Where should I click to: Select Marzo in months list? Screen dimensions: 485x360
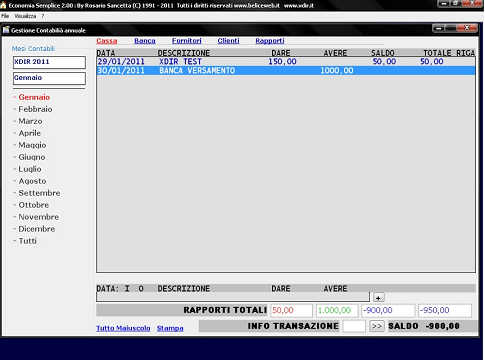tap(30, 121)
